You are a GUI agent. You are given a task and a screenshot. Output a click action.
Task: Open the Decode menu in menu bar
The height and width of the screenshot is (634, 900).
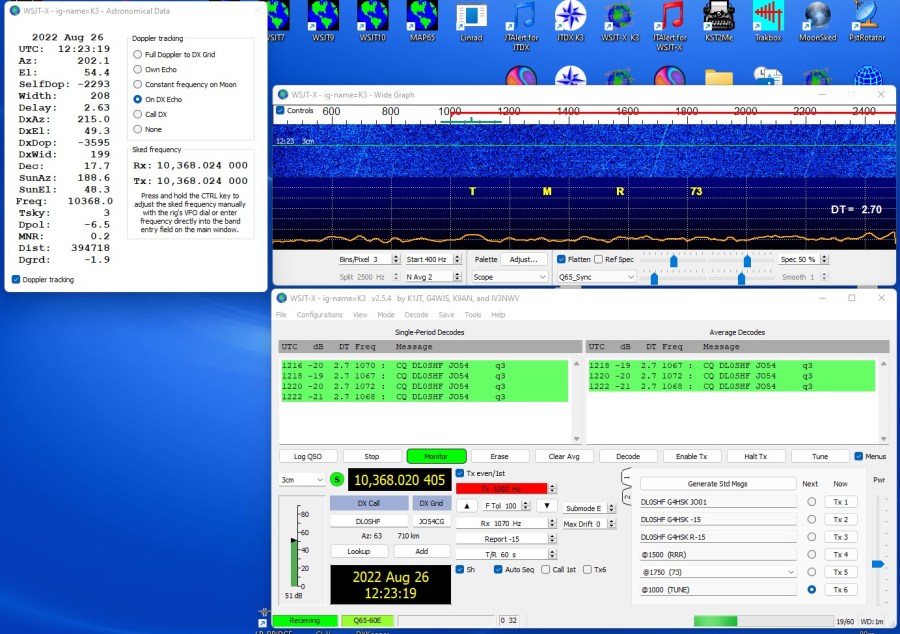coord(416,314)
